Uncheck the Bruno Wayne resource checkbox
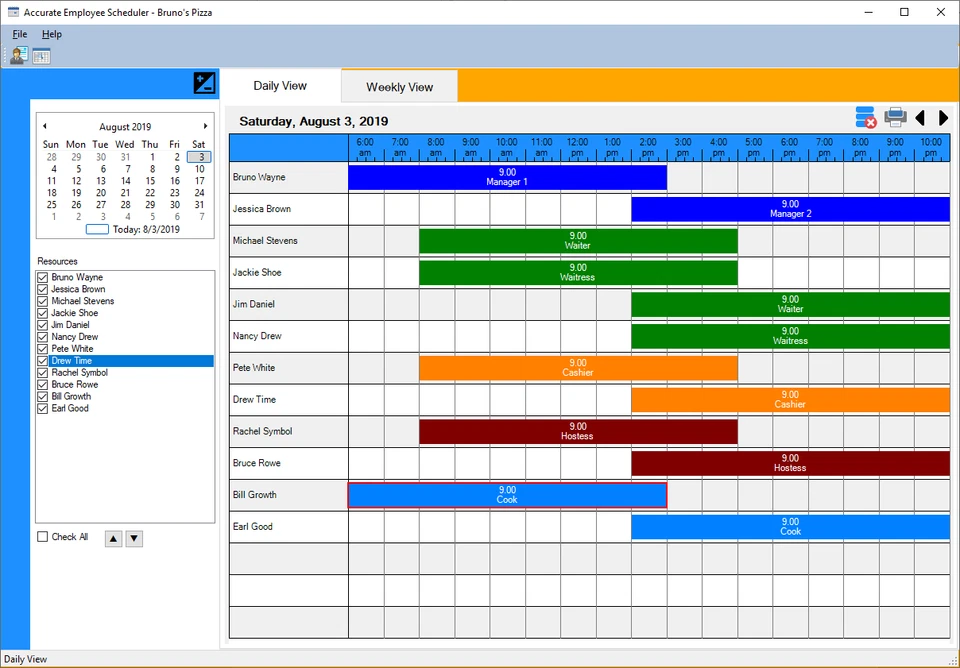This screenshot has width=960, height=668. pos(43,277)
